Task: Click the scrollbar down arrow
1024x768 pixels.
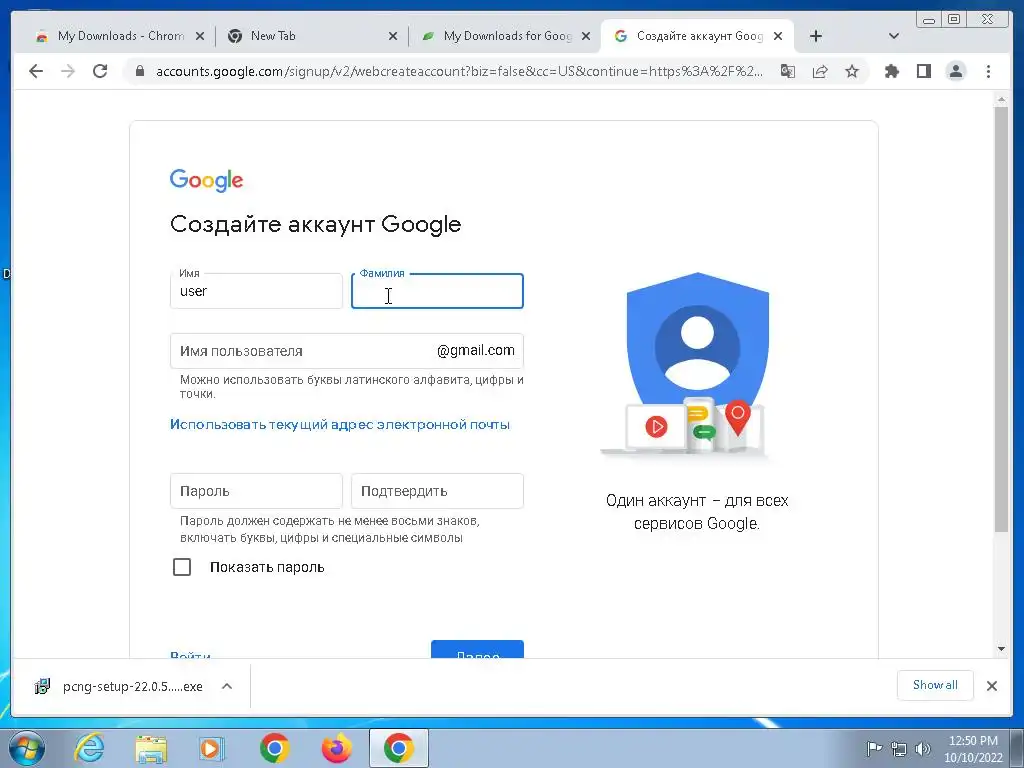Action: pyautogui.click(x=1001, y=648)
